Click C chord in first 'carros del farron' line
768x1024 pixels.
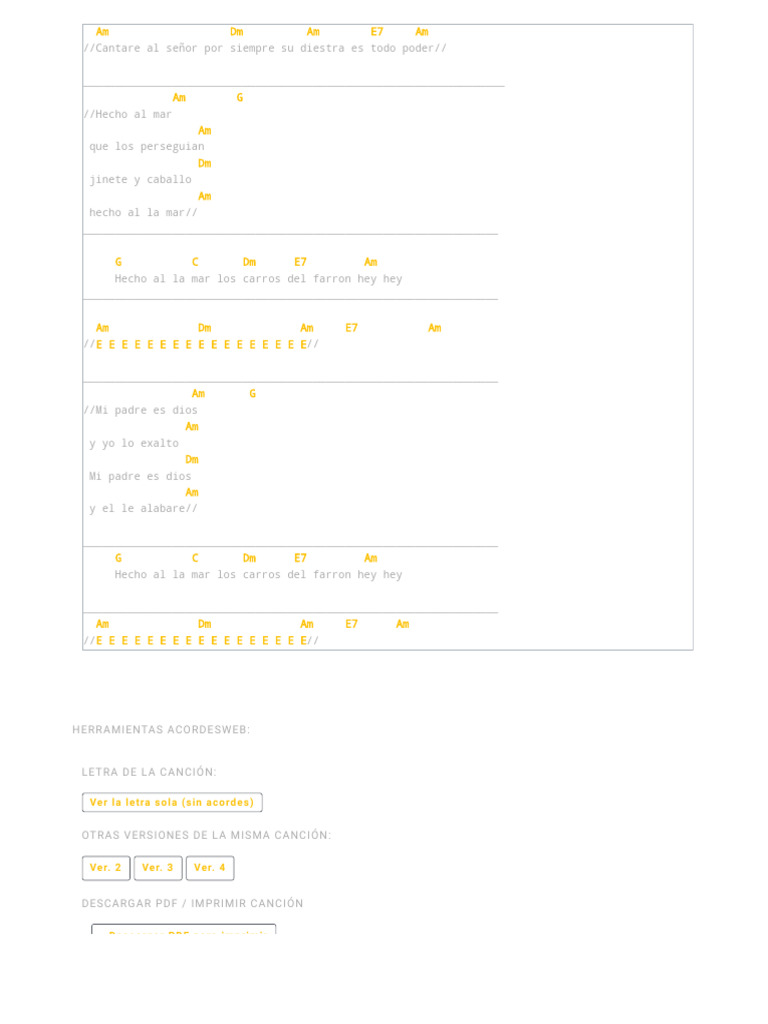195,263
